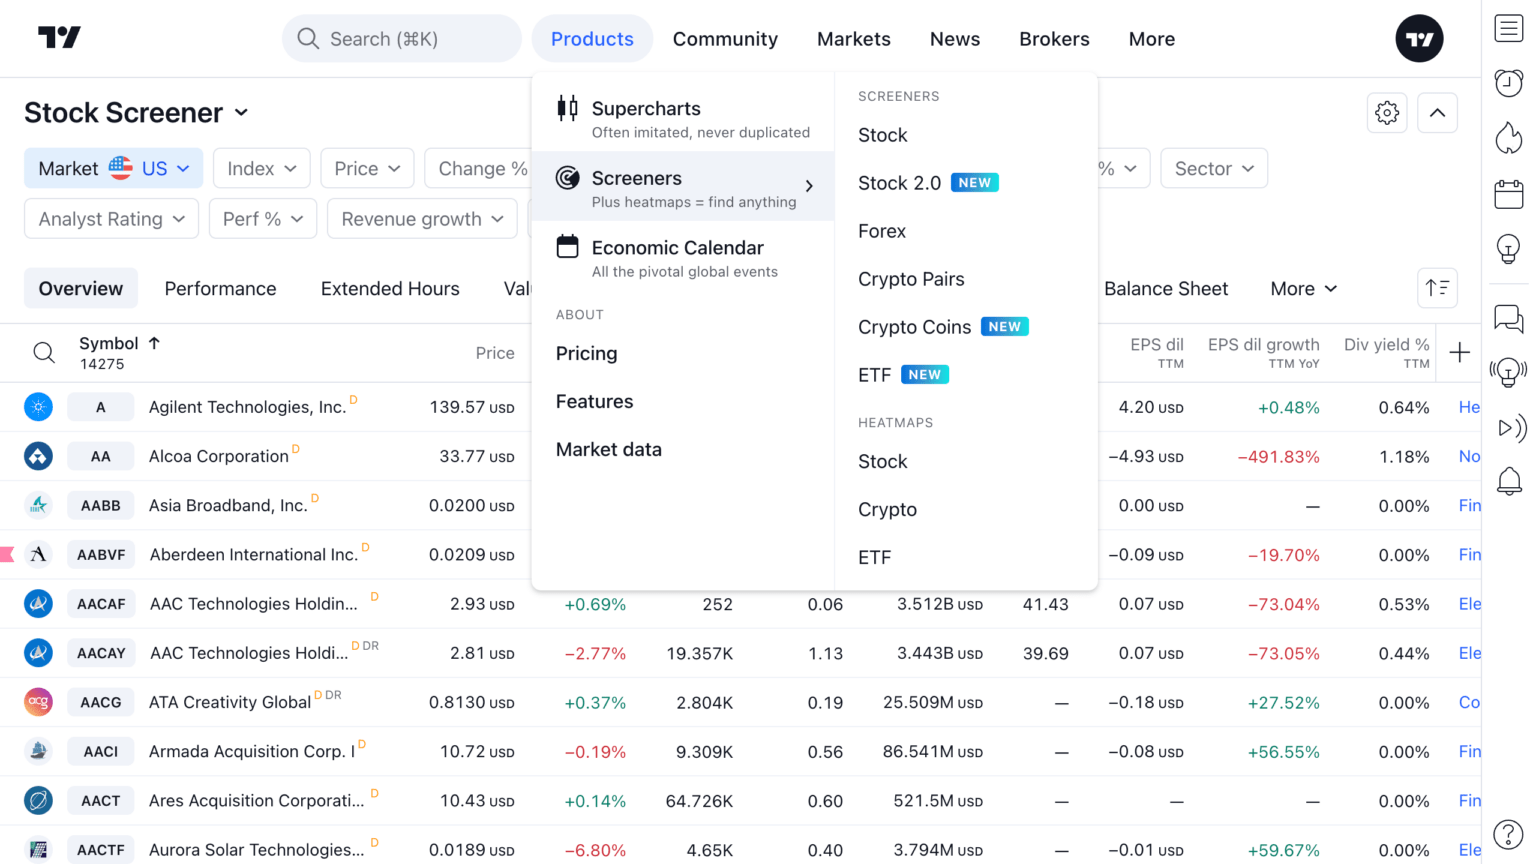The width and height of the screenshot is (1536, 864).
Task: Open the Markets menu in the top bar
Action: tap(854, 38)
